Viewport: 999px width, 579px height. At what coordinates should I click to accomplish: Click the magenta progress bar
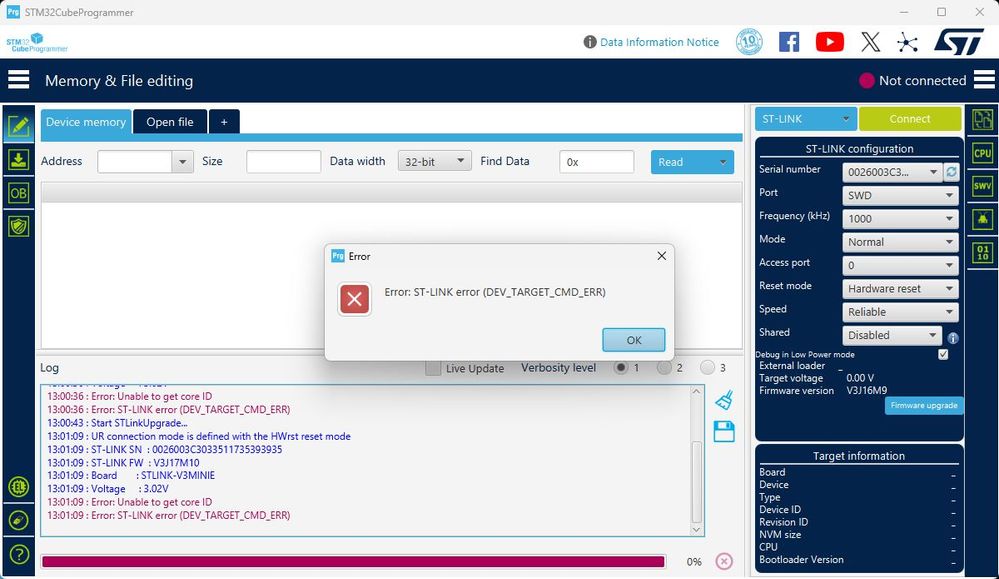(354, 561)
